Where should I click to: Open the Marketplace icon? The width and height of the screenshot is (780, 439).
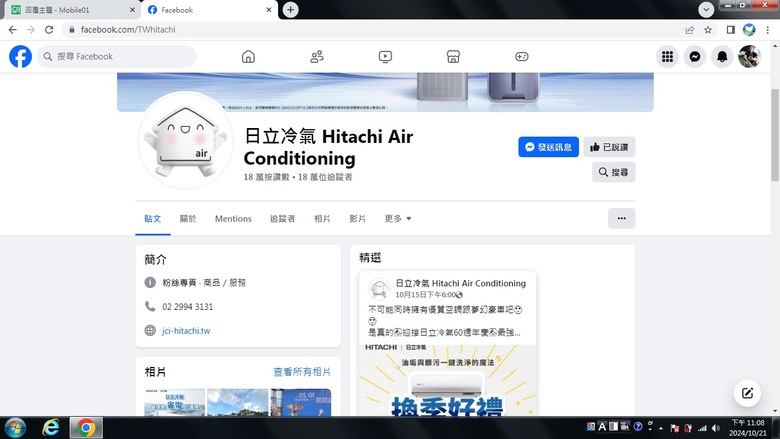[x=453, y=57]
